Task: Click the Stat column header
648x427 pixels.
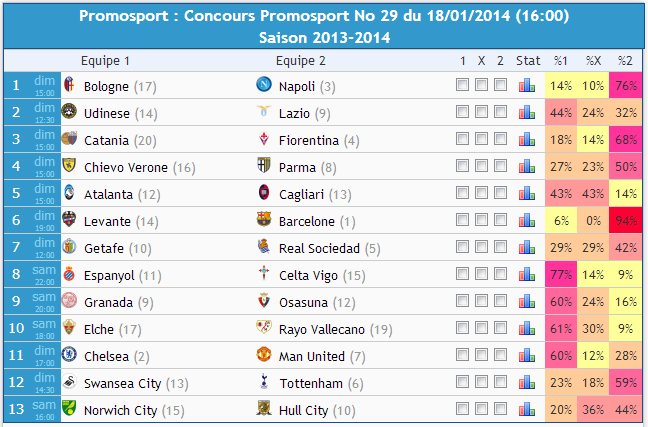Action: pos(528,61)
